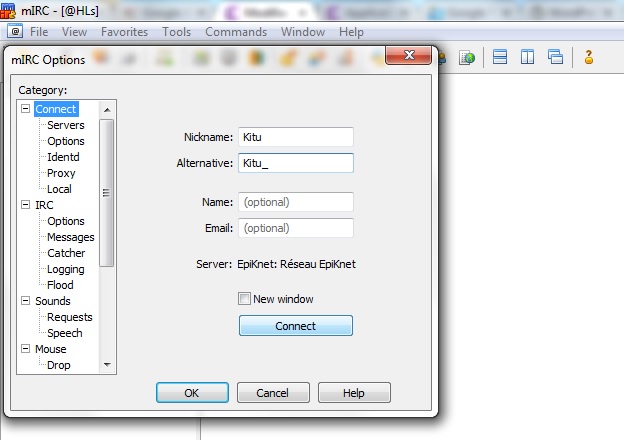The width and height of the screenshot is (624, 440).
Task: Click the Connect button under New window
Action: (296, 326)
